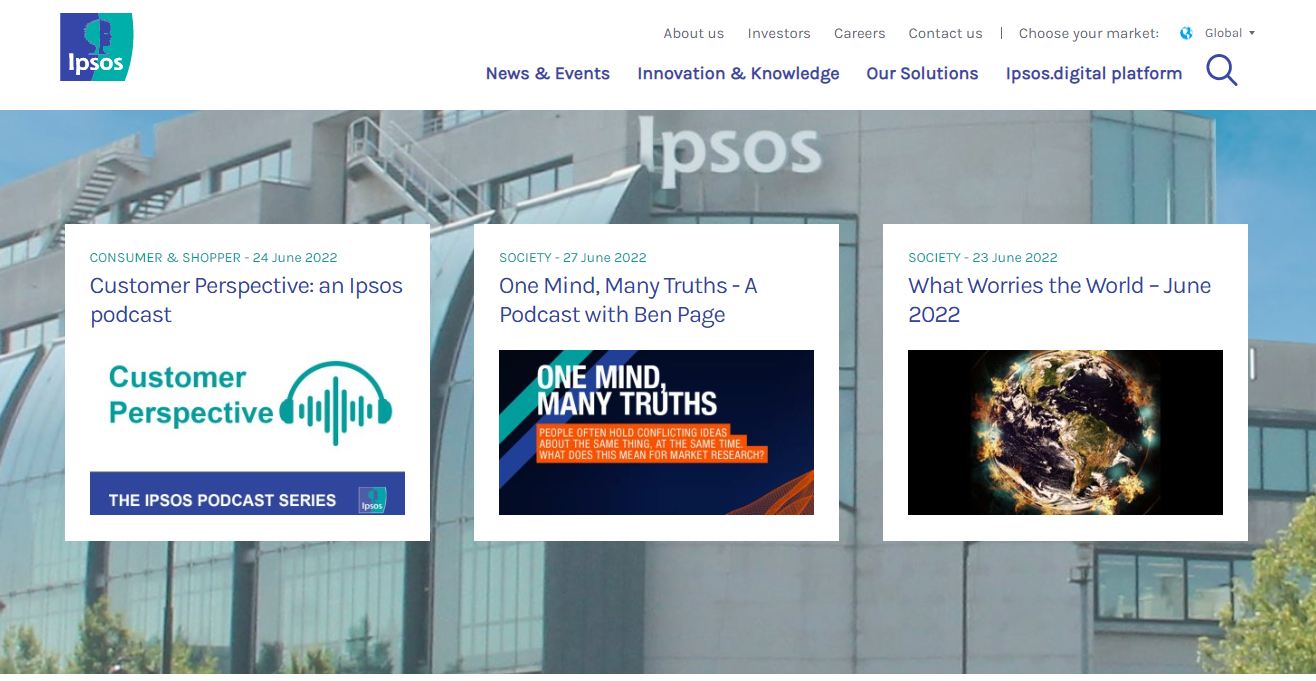Click One Mind, Many Truths banner image

pyautogui.click(x=656, y=432)
